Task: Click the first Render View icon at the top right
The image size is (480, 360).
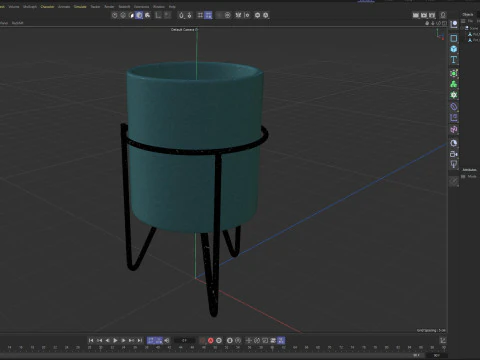Action: pyautogui.click(x=416, y=15)
